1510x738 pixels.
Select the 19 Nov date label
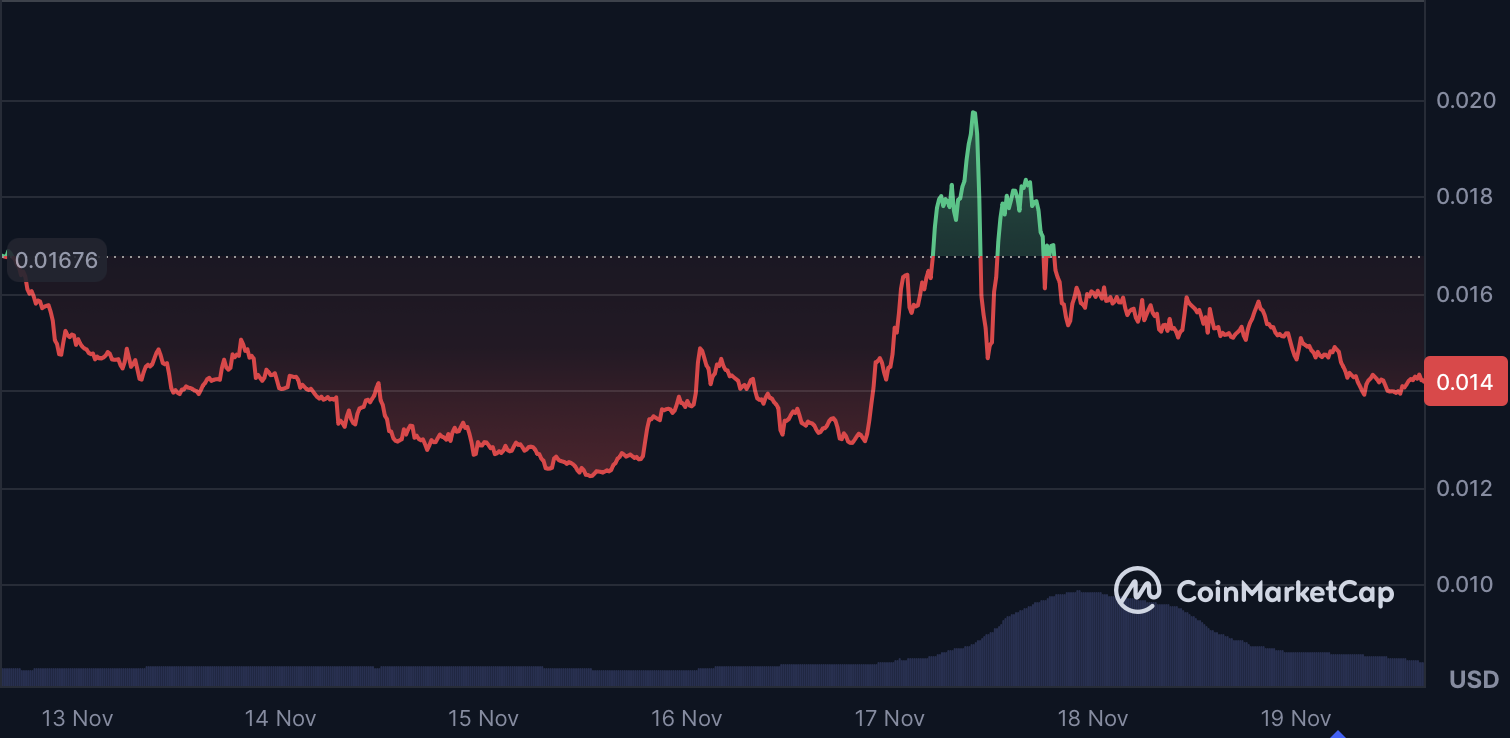pos(1296,718)
